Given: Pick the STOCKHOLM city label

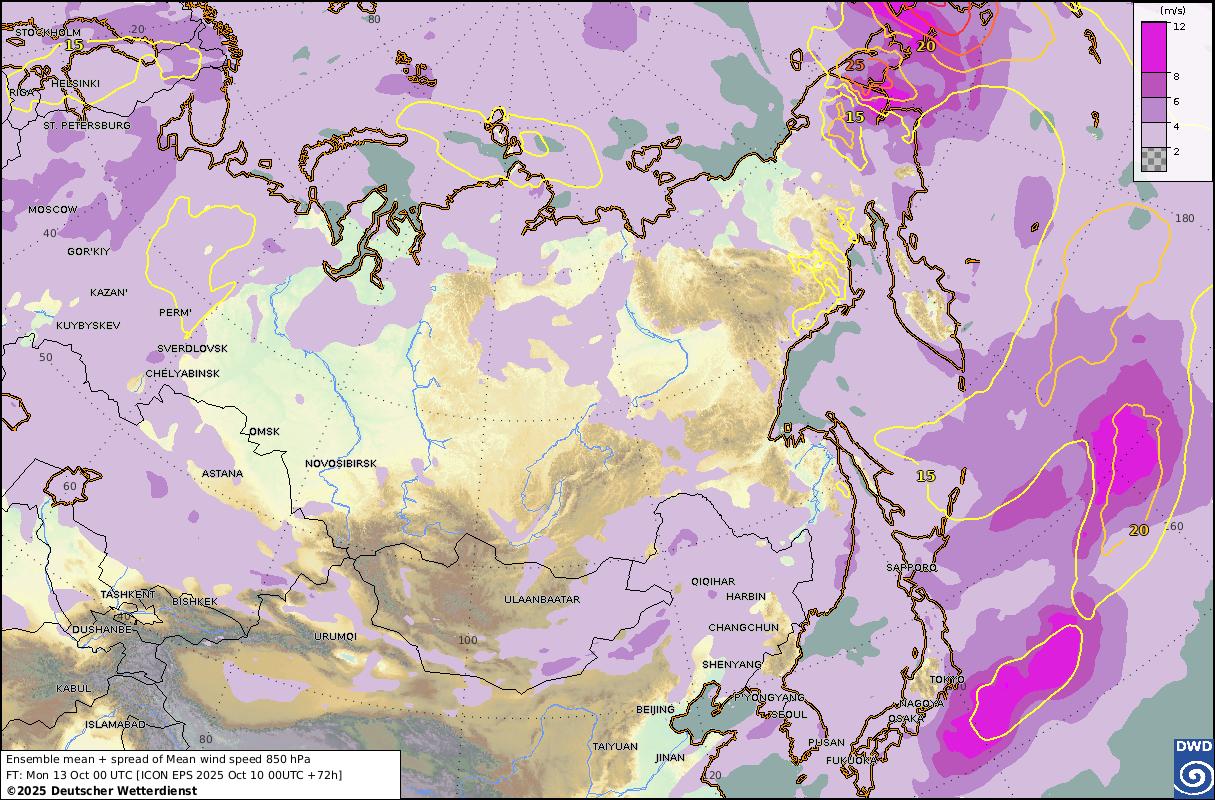Looking at the screenshot, I should point(47,32).
